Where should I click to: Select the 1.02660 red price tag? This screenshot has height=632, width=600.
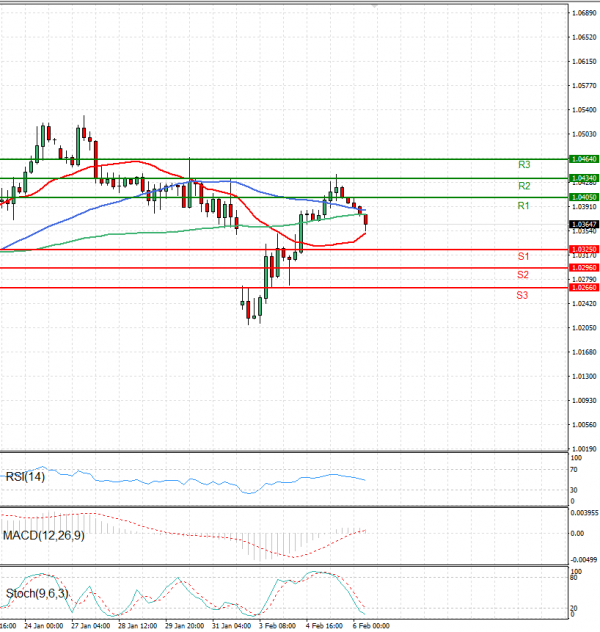[584, 287]
